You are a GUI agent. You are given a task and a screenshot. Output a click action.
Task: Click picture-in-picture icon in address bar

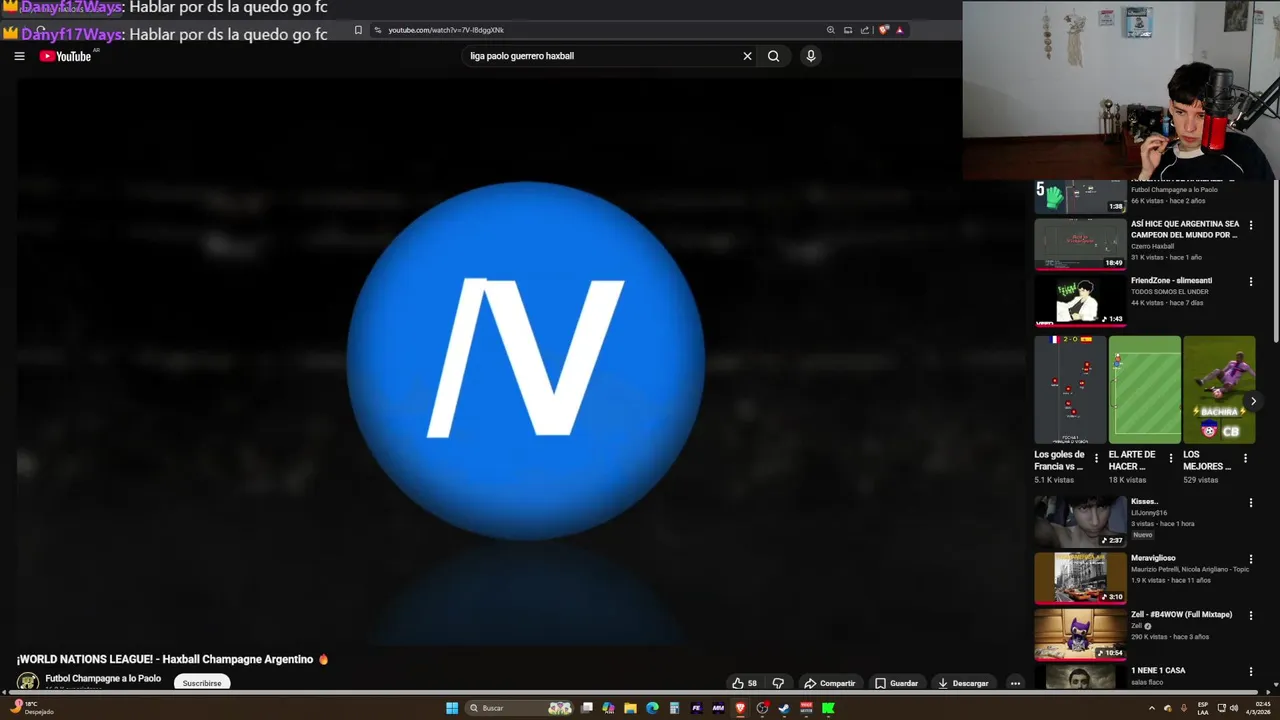[x=848, y=30]
